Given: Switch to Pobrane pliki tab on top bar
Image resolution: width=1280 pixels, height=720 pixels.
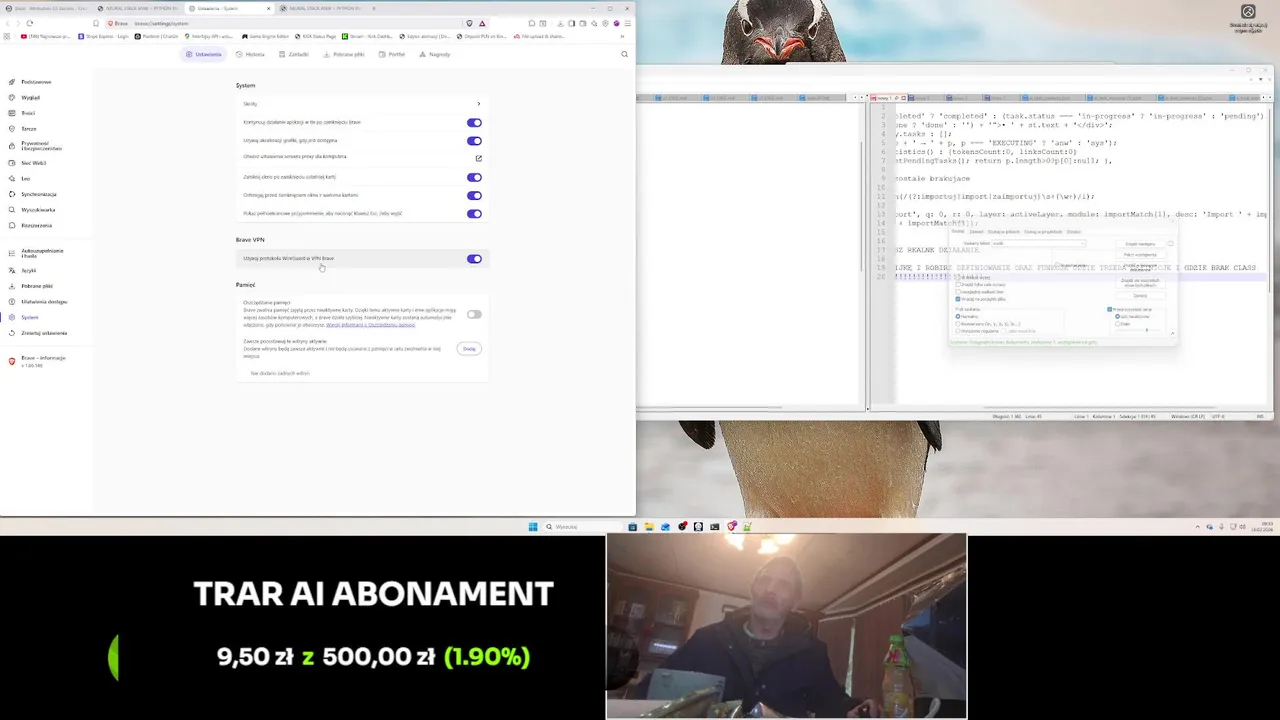Looking at the screenshot, I should (344, 54).
